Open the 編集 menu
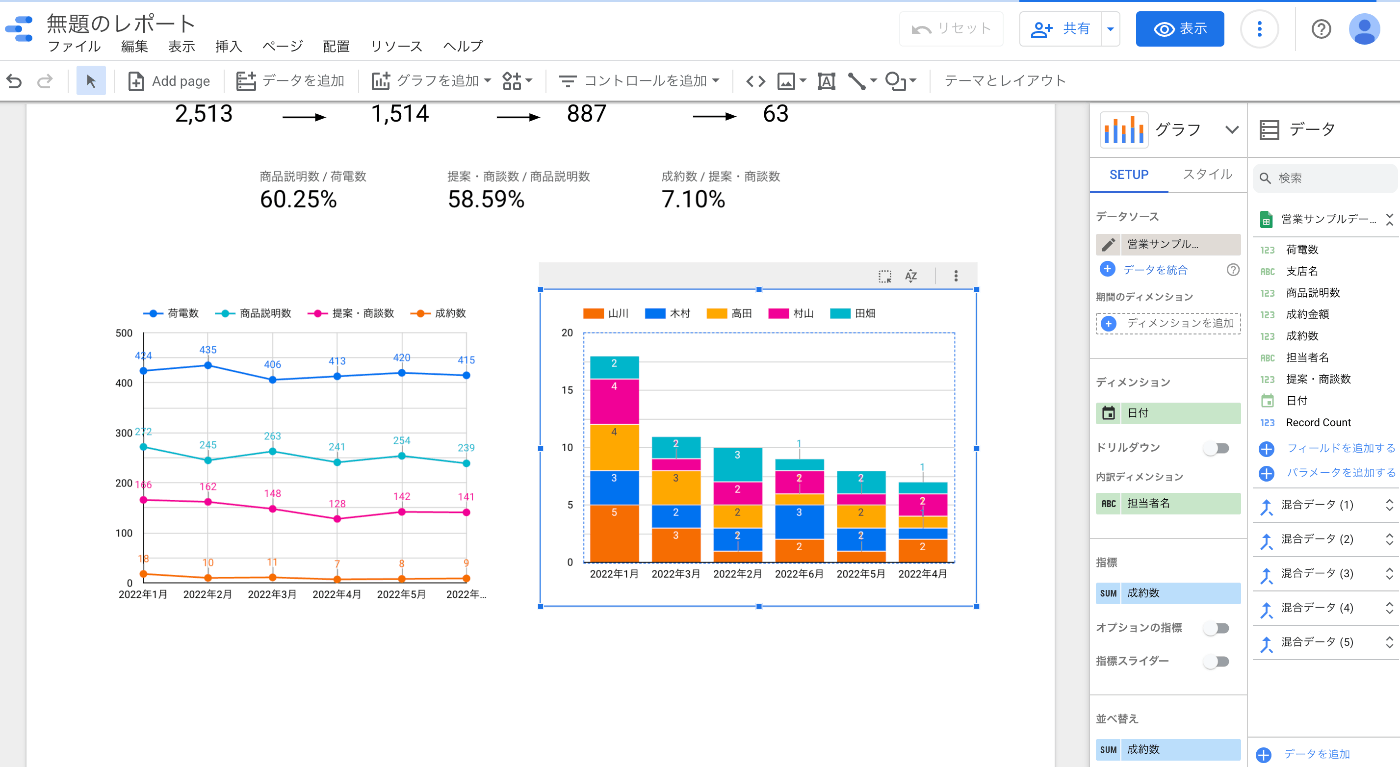 [x=135, y=46]
